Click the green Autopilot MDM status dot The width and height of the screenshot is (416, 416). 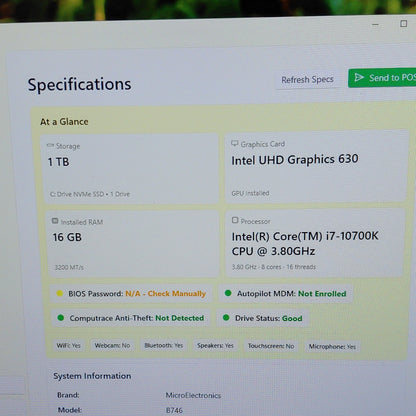[228, 293]
